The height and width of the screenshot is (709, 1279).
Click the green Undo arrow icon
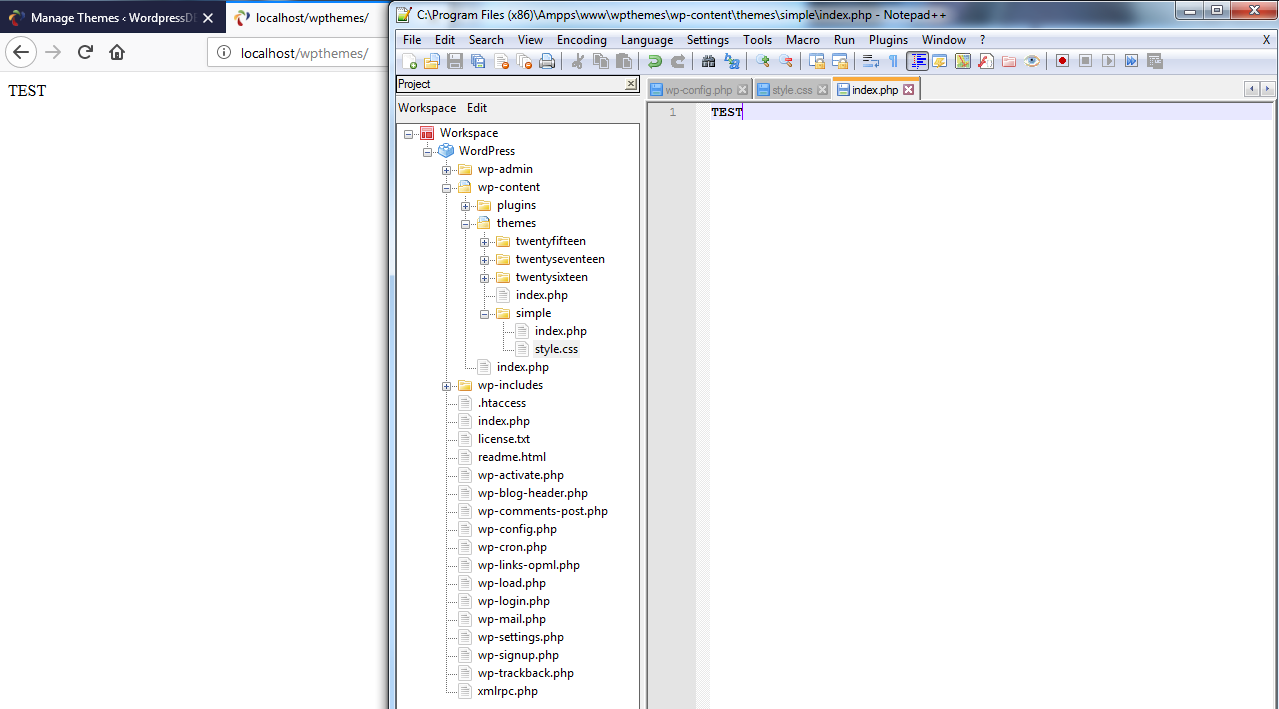coord(654,61)
